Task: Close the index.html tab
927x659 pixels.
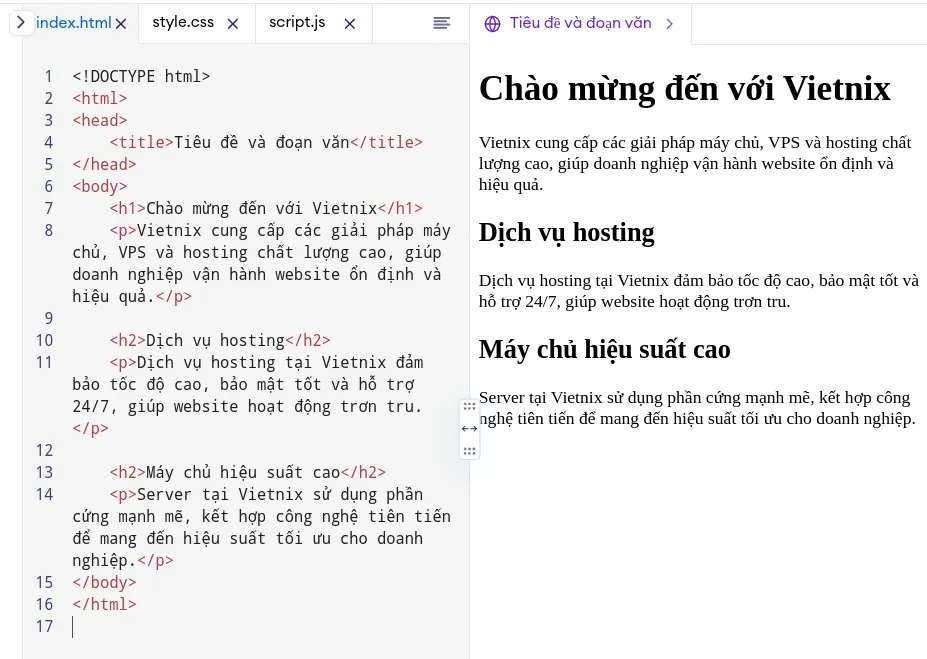Action: (x=121, y=23)
